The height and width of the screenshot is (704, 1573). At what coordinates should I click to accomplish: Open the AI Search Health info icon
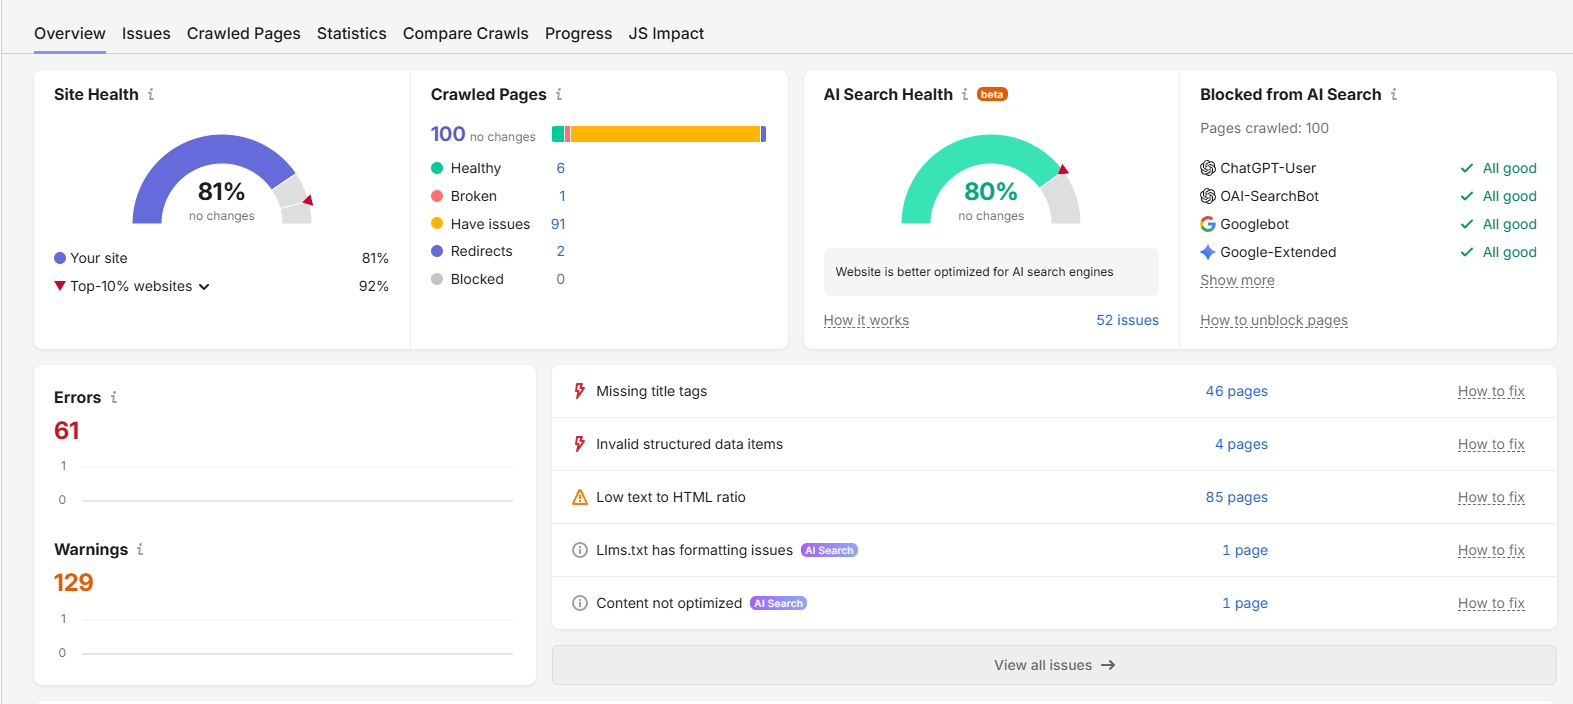(965, 94)
